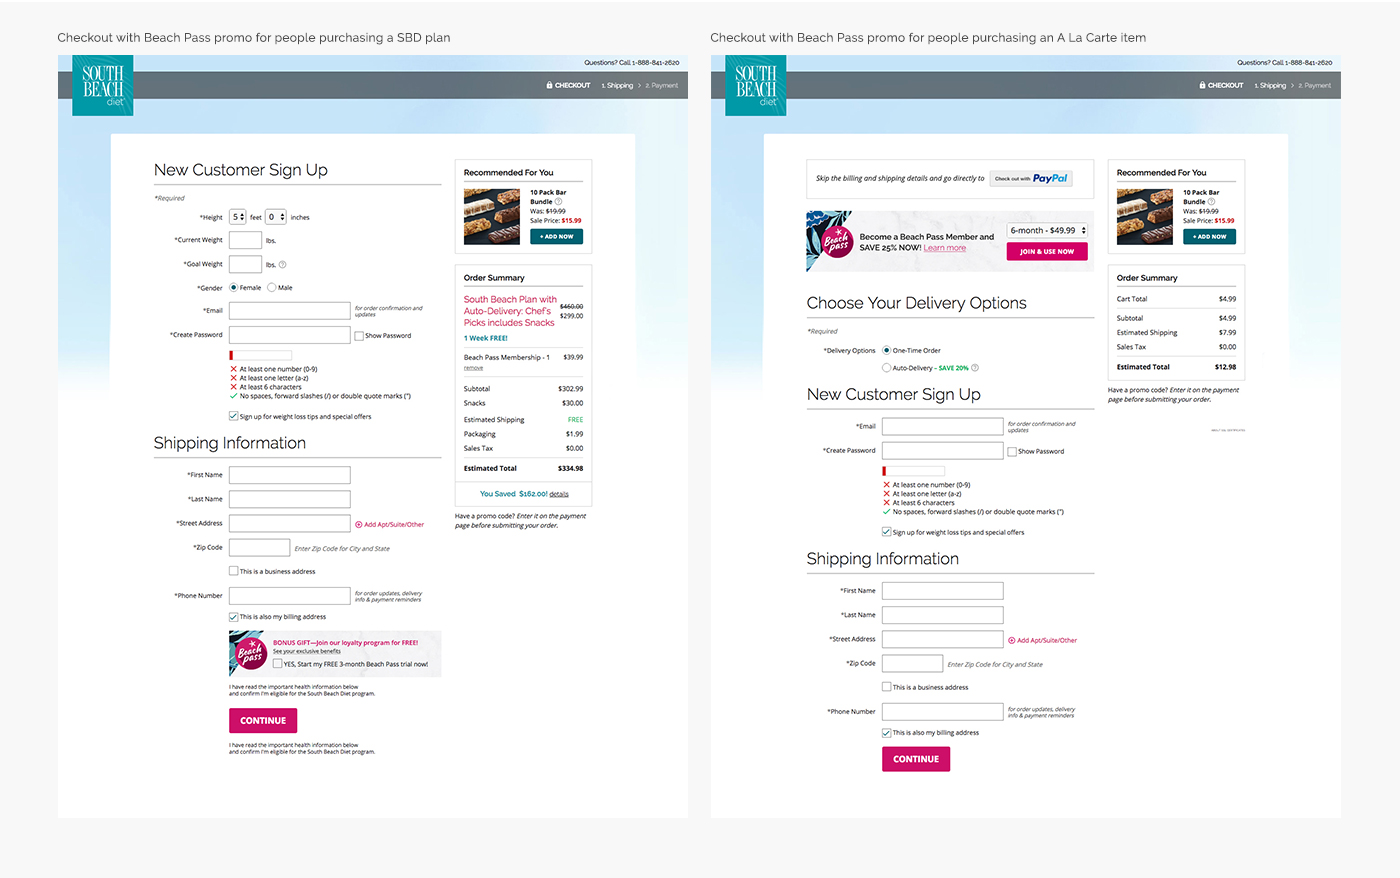Screen dimensions: 1400x878
Task: Click Email field in right mockup
Action: [x=943, y=427]
